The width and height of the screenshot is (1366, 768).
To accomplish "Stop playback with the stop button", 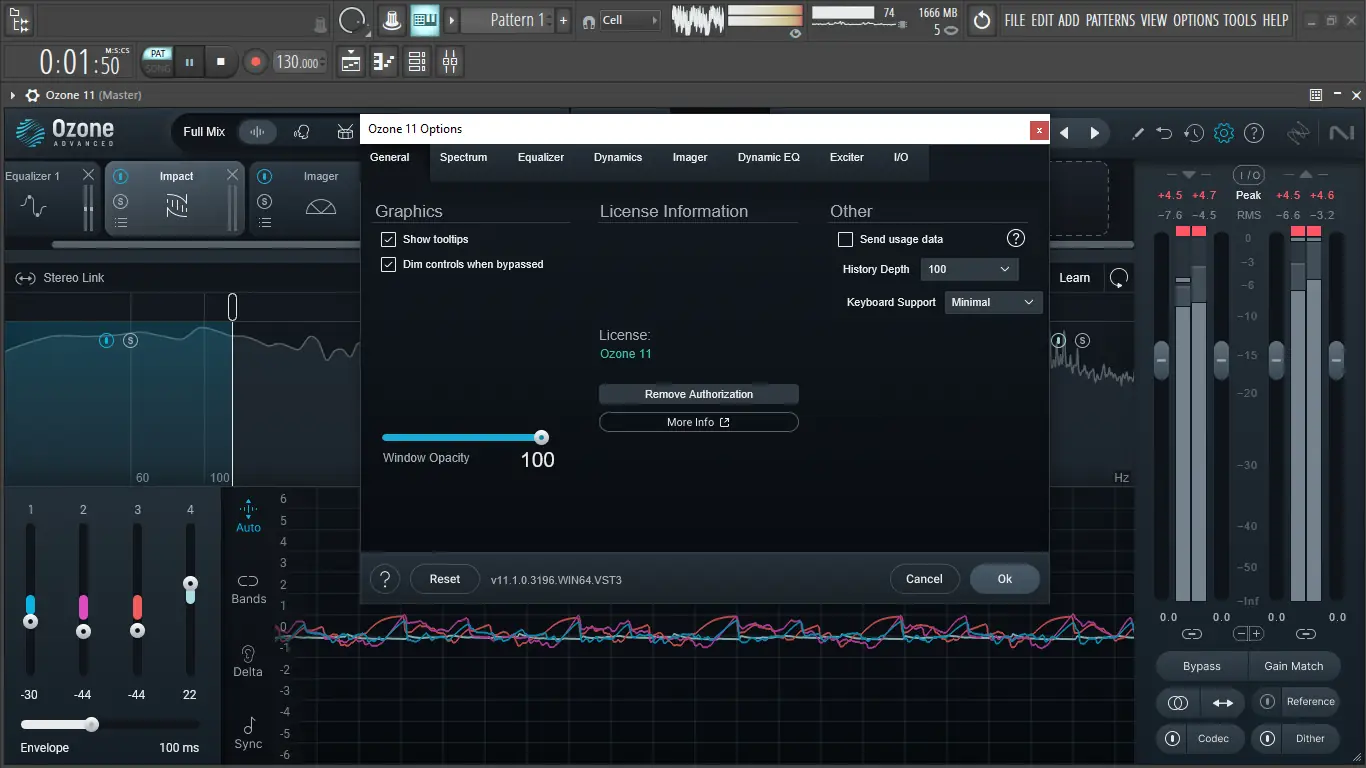I will tap(221, 62).
